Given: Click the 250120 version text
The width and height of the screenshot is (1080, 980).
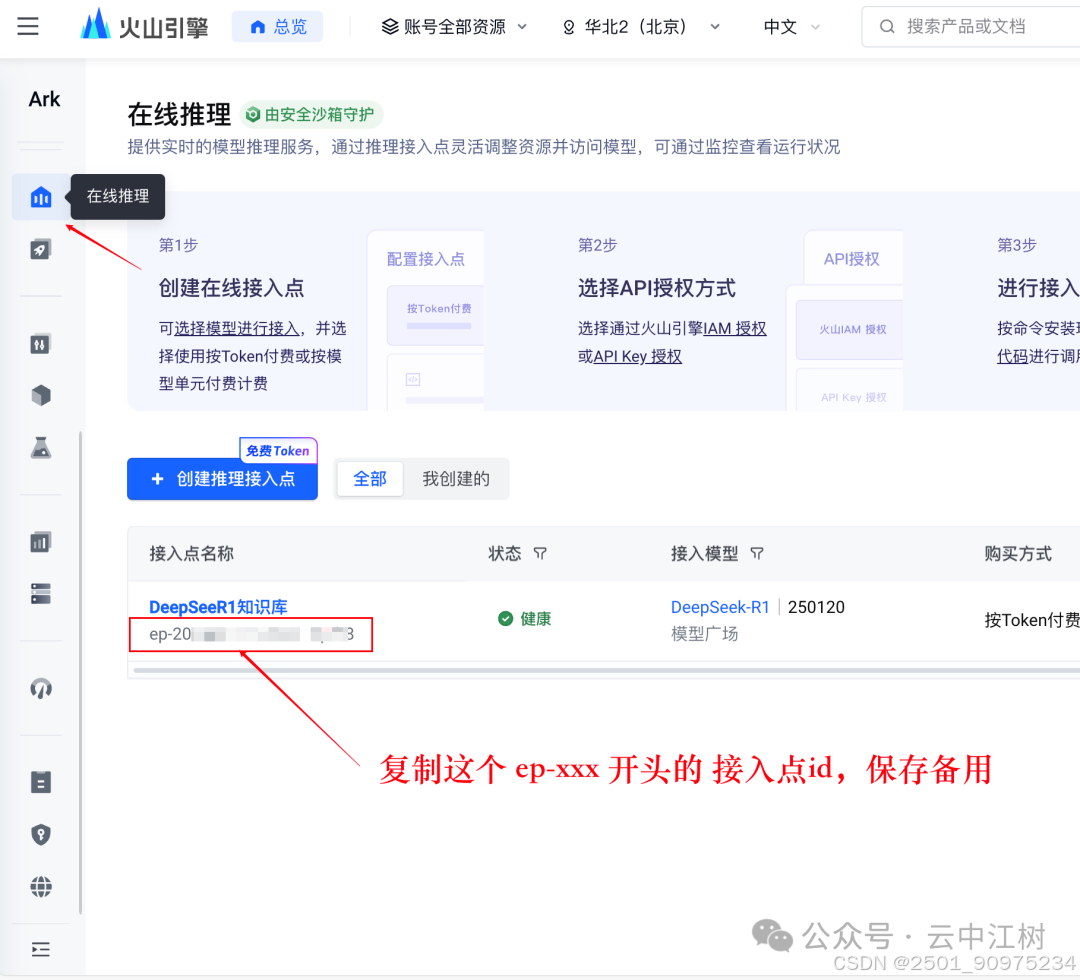Looking at the screenshot, I should pos(816,607).
